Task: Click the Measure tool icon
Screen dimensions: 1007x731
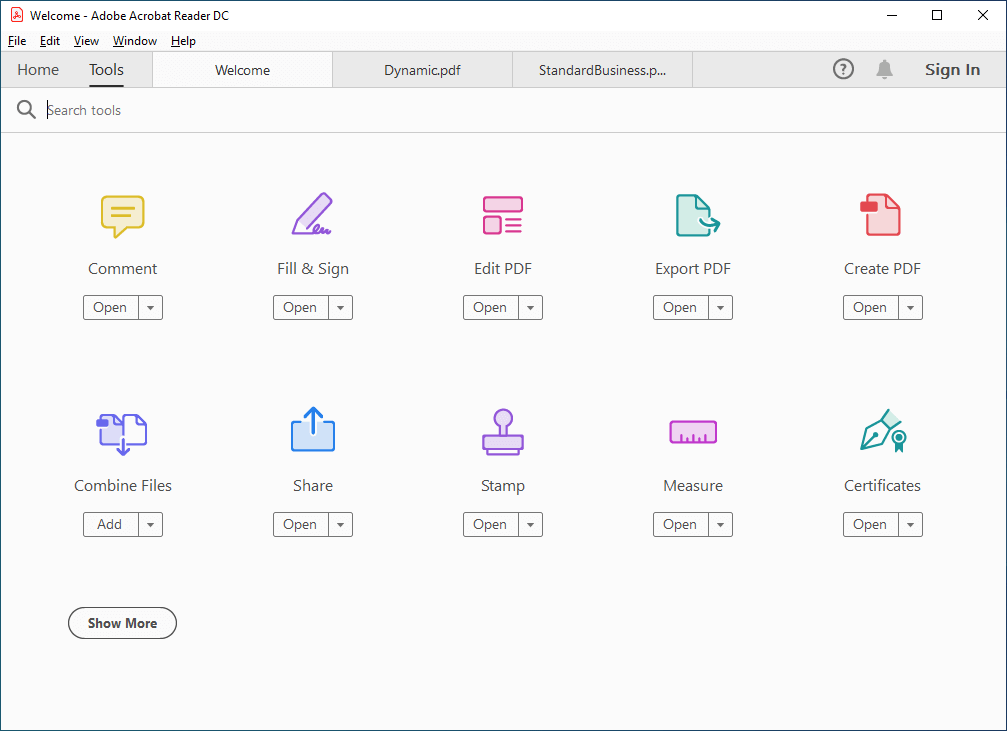Action: [692, 431]
